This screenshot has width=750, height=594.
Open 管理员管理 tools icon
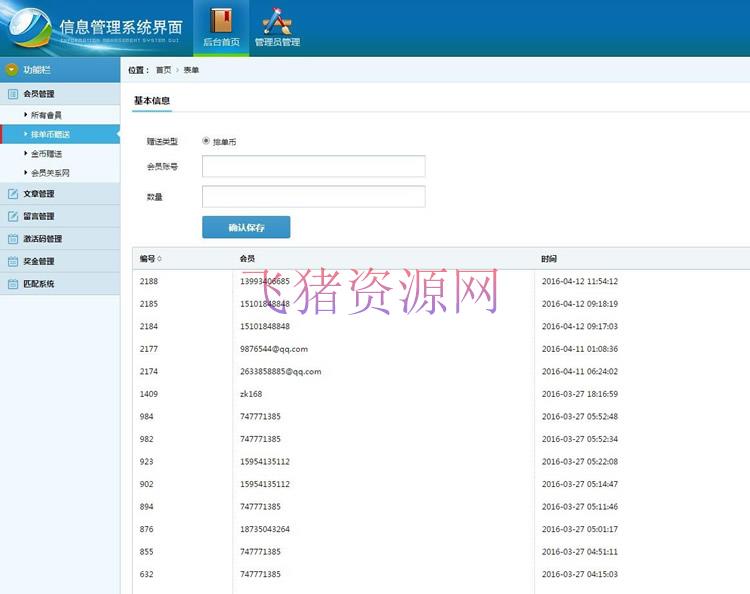276,20
